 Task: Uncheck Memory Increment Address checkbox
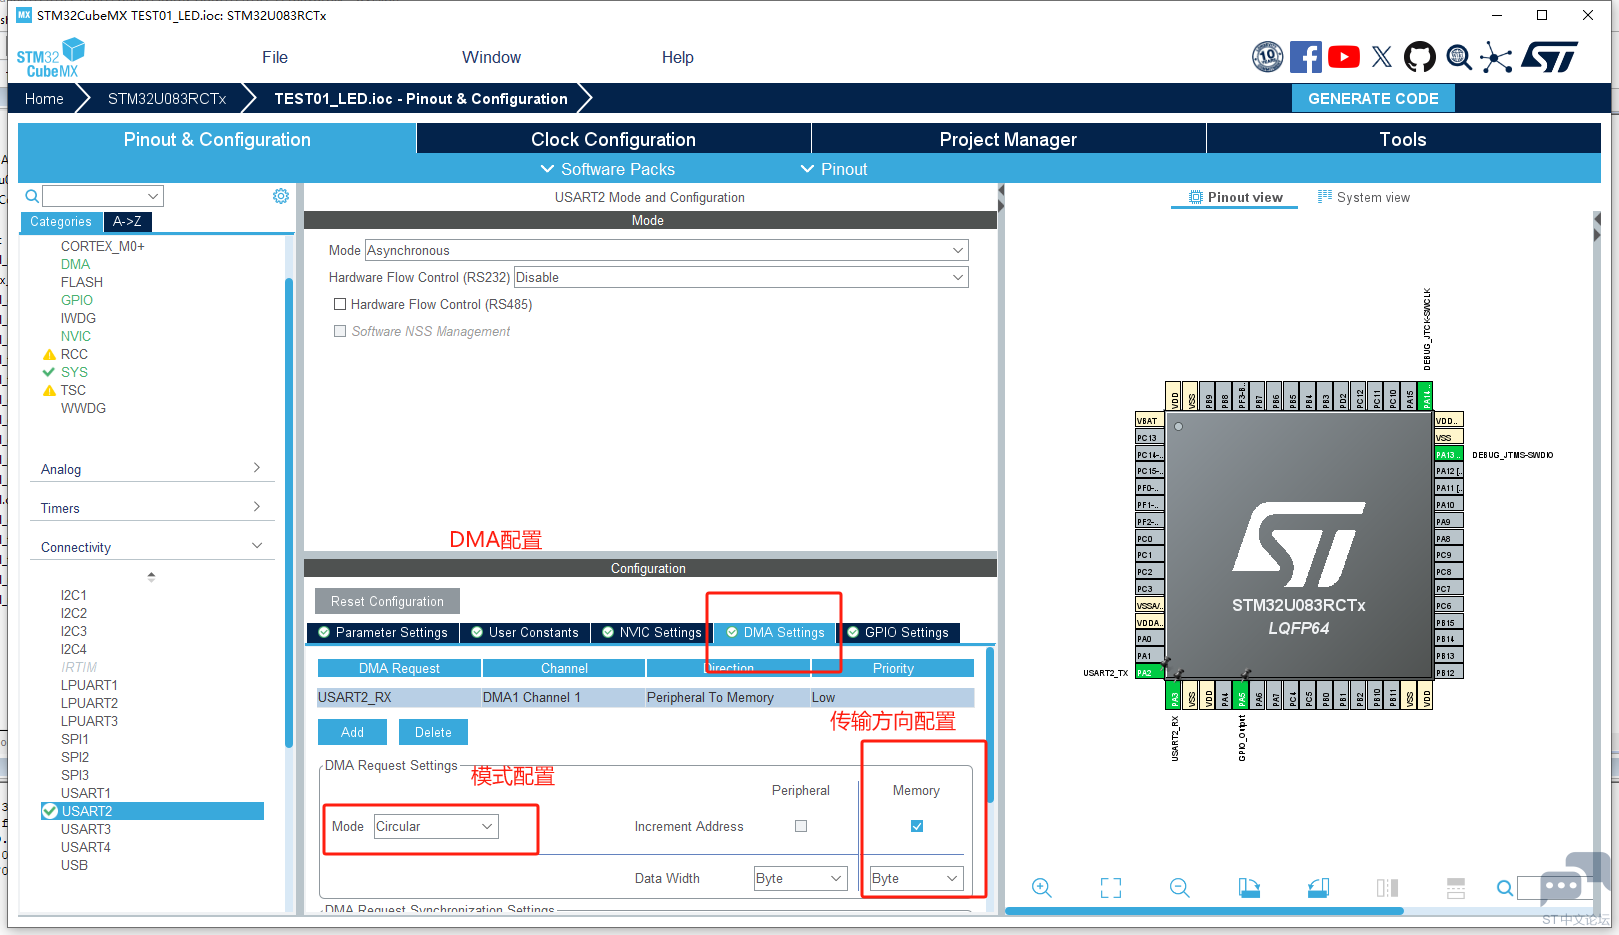pos(917,826)
